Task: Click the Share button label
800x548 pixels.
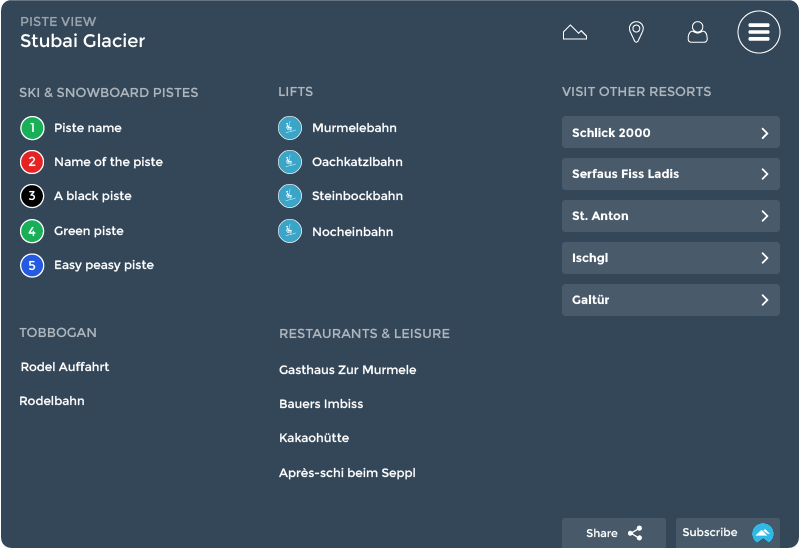Action: (602, 533)
